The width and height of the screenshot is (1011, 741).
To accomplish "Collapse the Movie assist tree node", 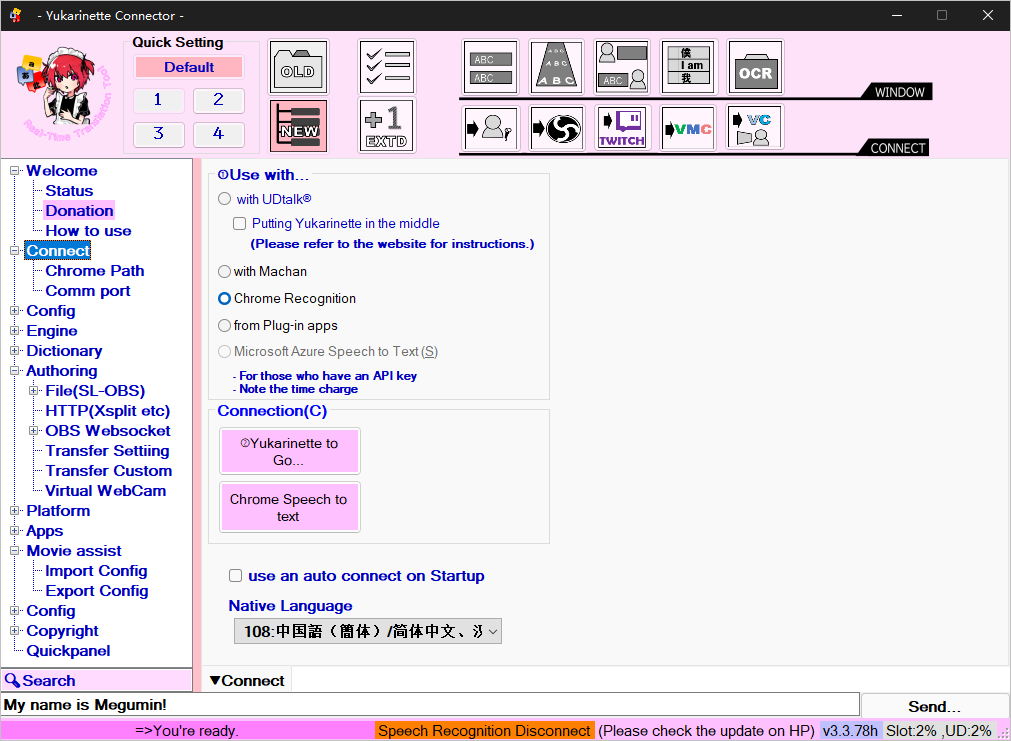I will tap(15, 551).
